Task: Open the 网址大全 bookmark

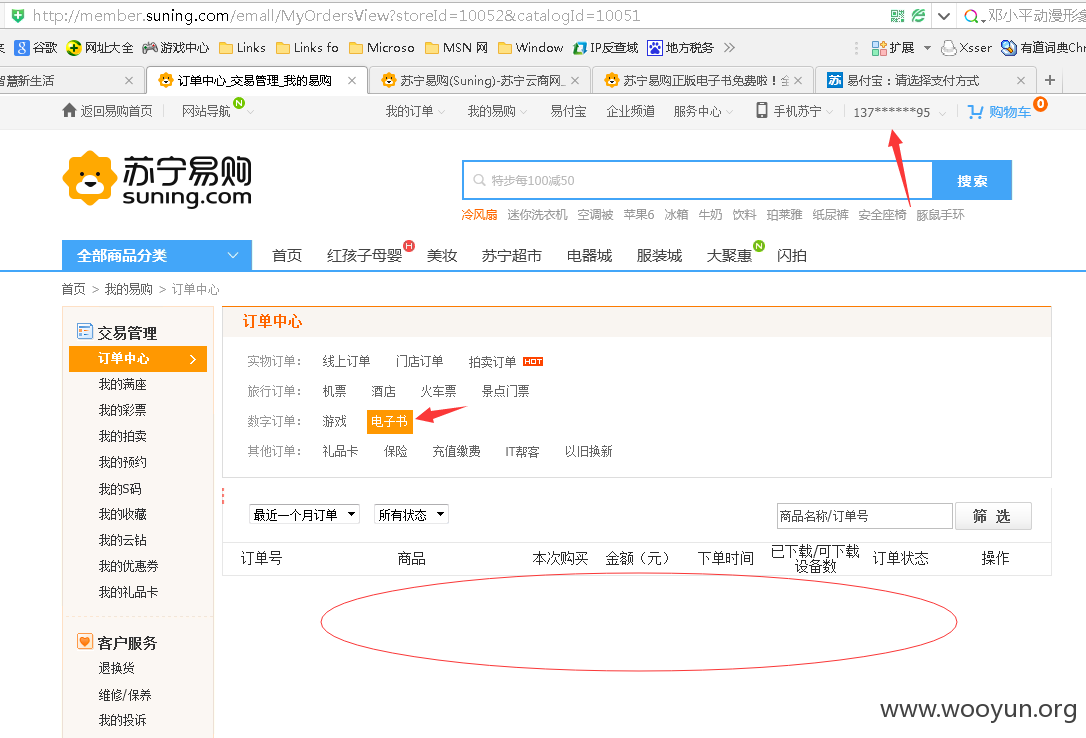Action: click(x=100, y=48)
